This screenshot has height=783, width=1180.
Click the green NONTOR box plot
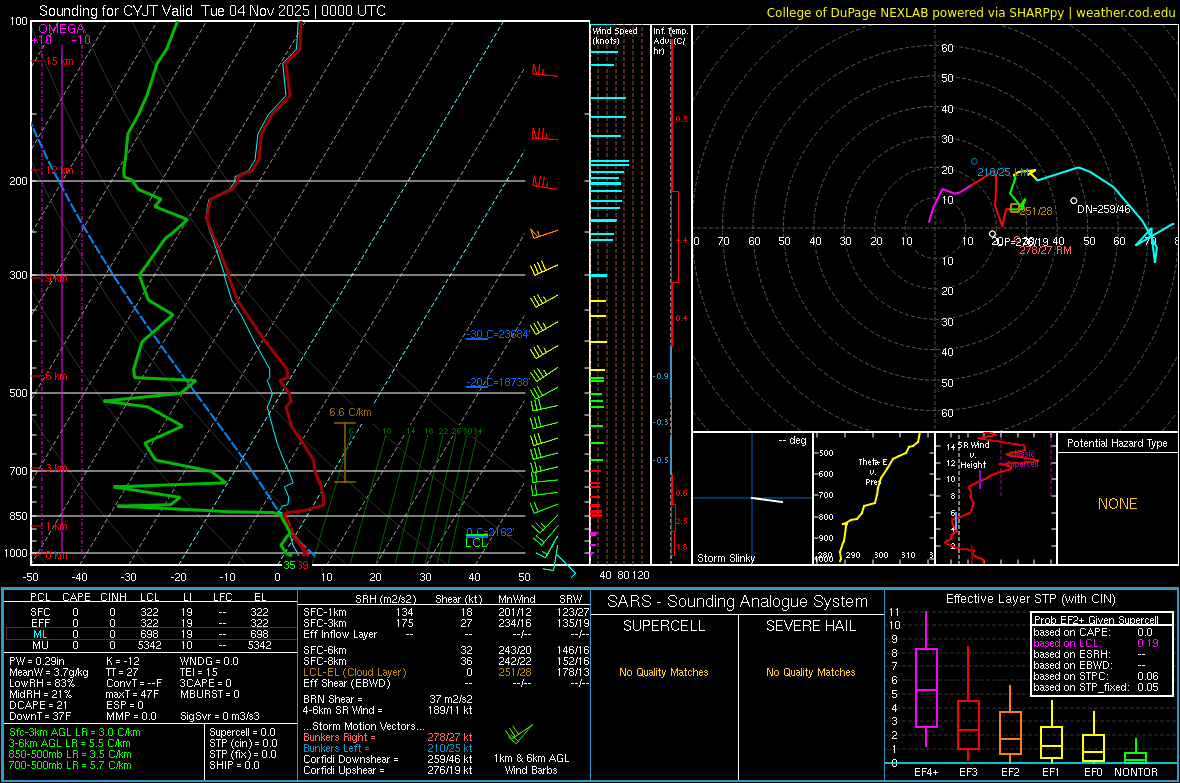[x=1135, y=753]
